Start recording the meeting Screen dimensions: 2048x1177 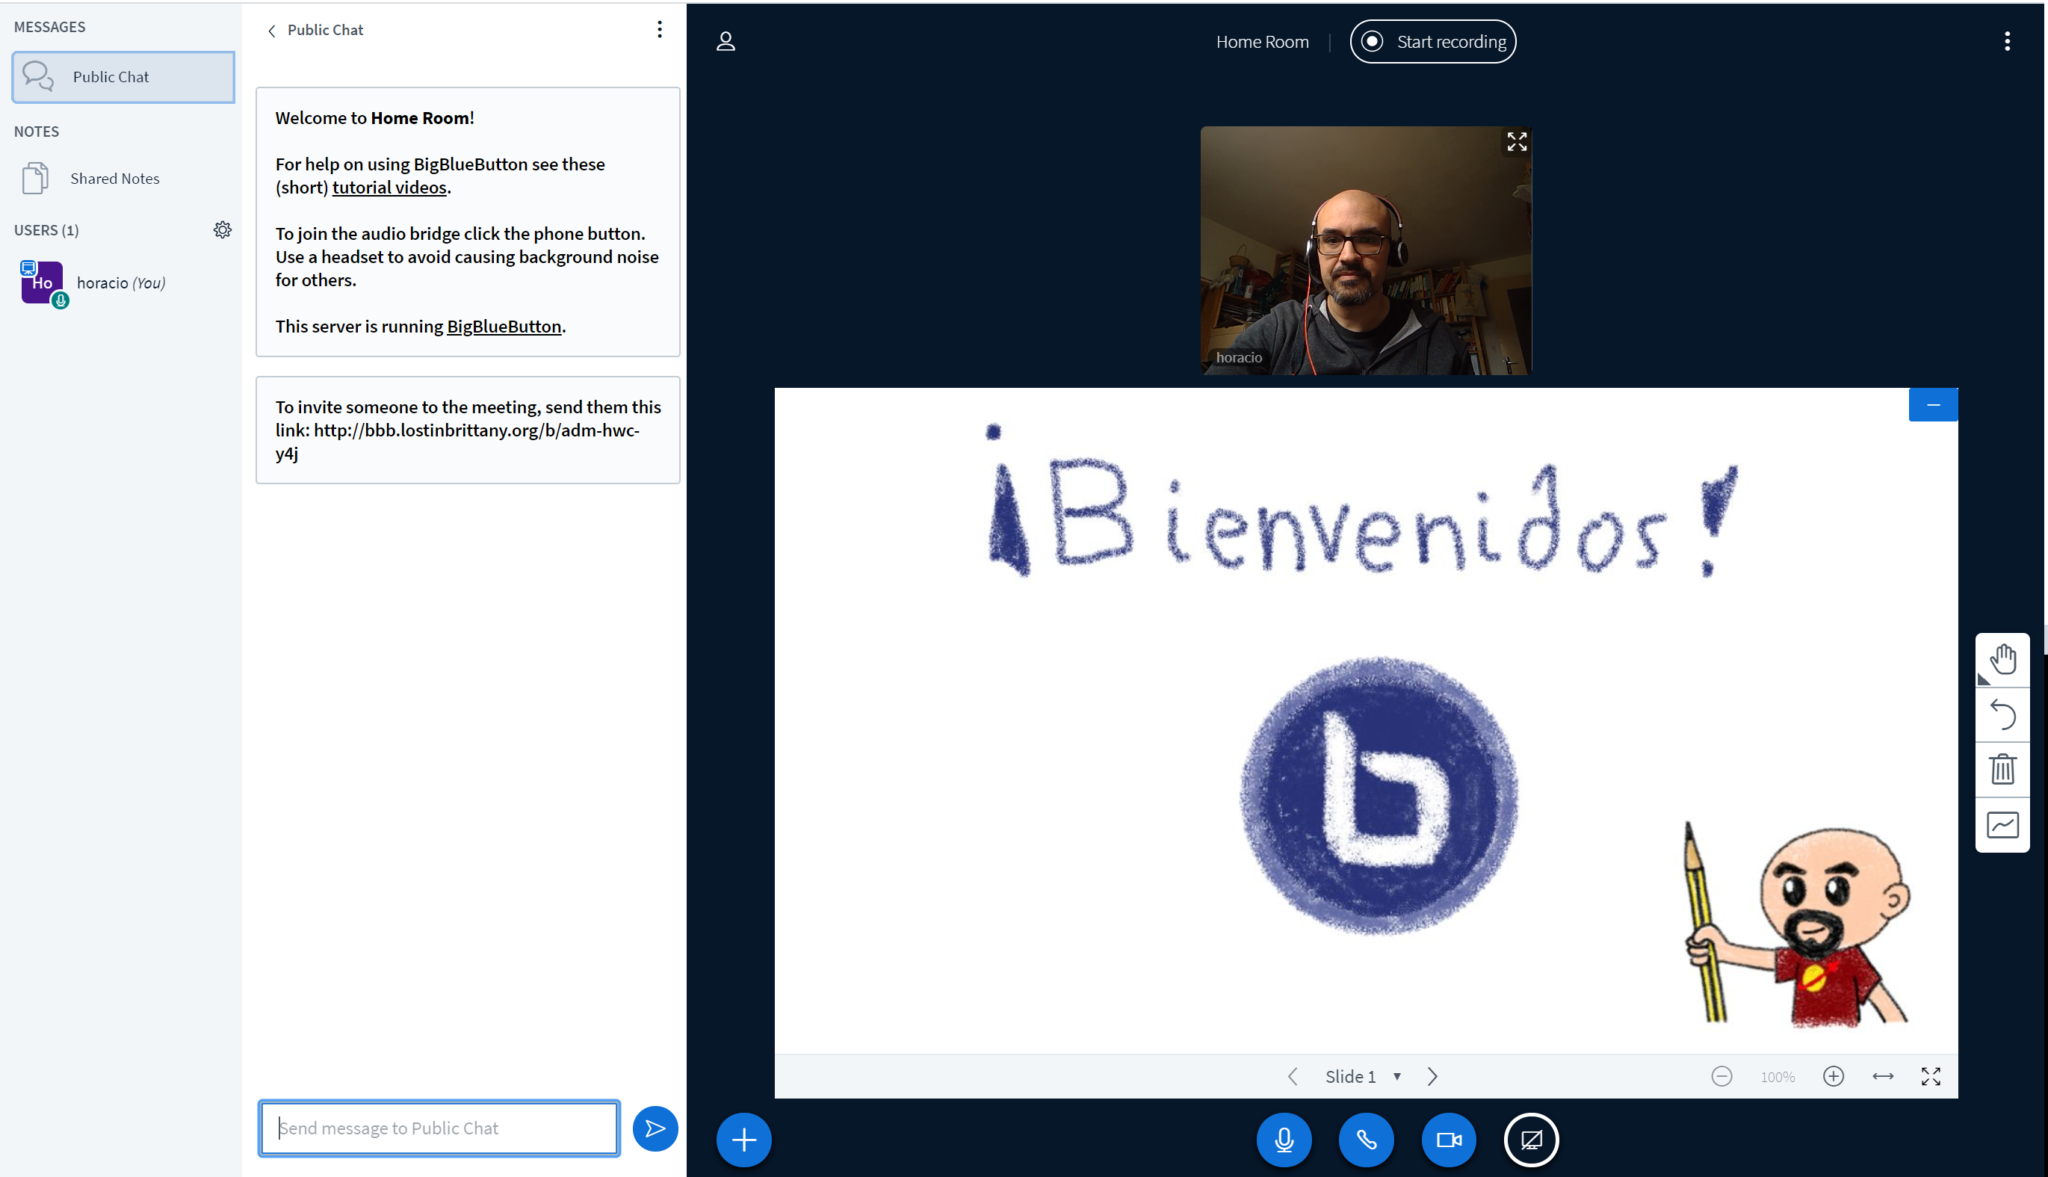tap(1433, 41)
